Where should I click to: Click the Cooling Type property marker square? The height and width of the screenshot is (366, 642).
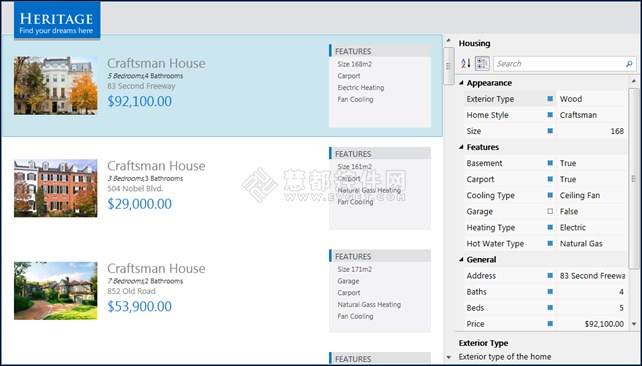coord(550,195)
